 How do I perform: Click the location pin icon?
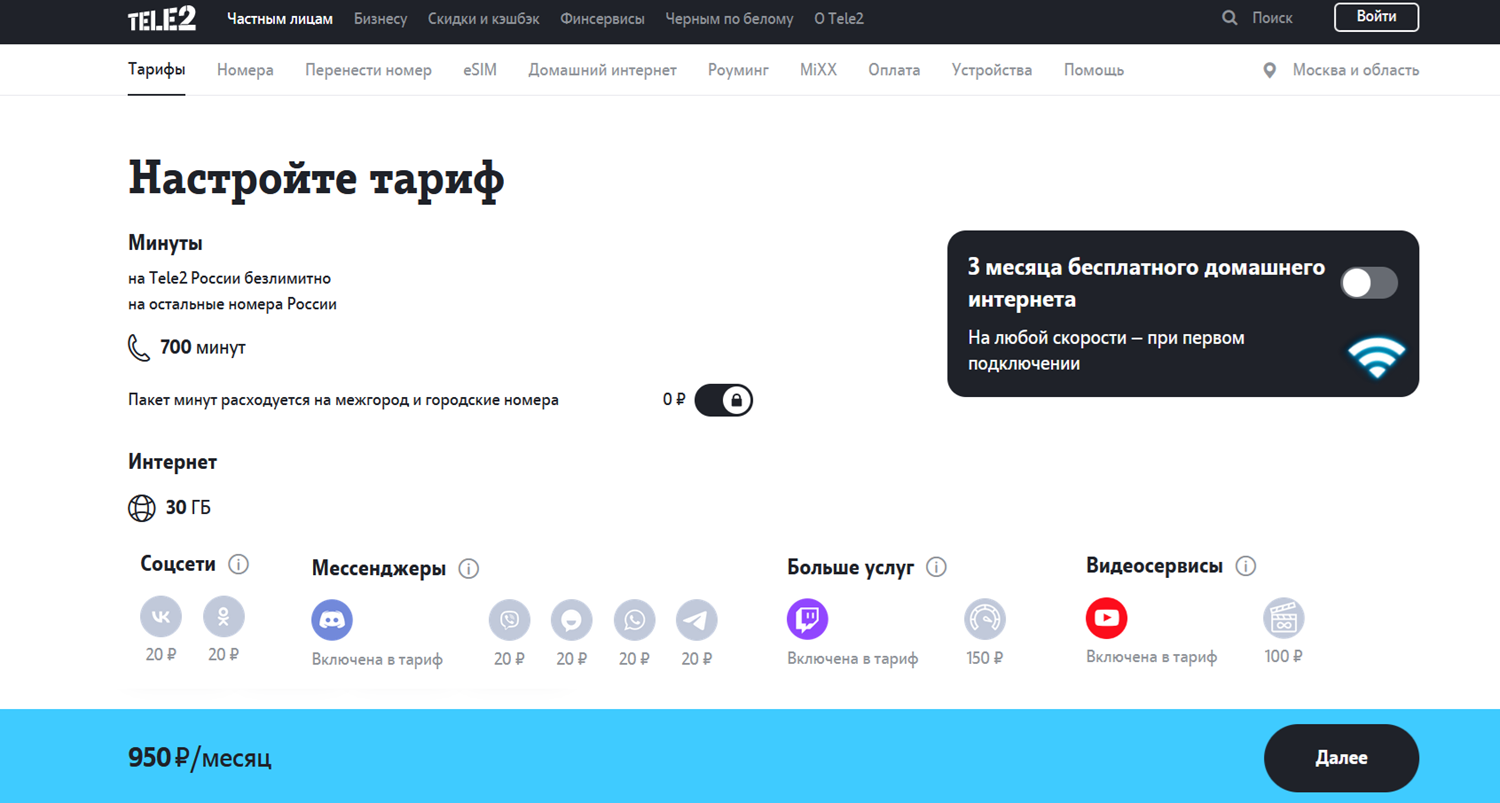(1270, 71)
